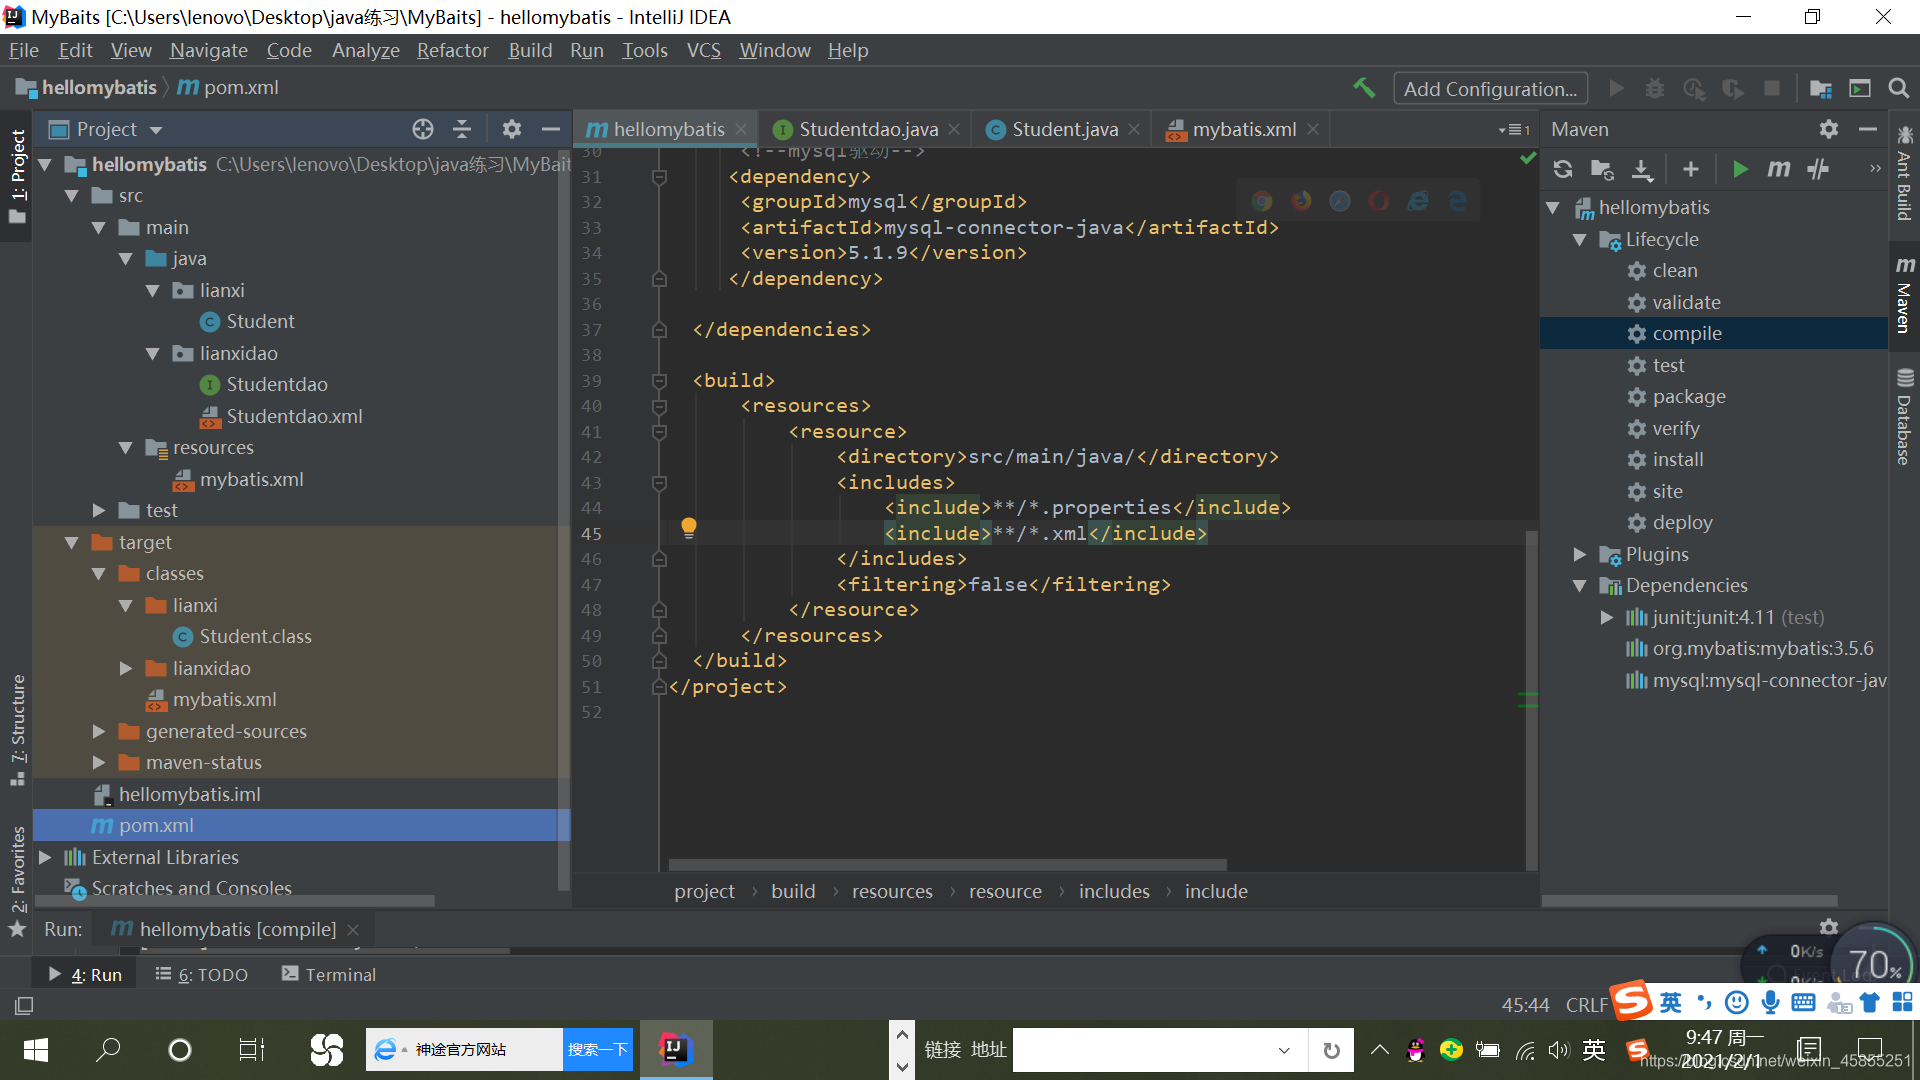
Task: Hide the Project panel with minus icon
Action: [x=550, y=129]
